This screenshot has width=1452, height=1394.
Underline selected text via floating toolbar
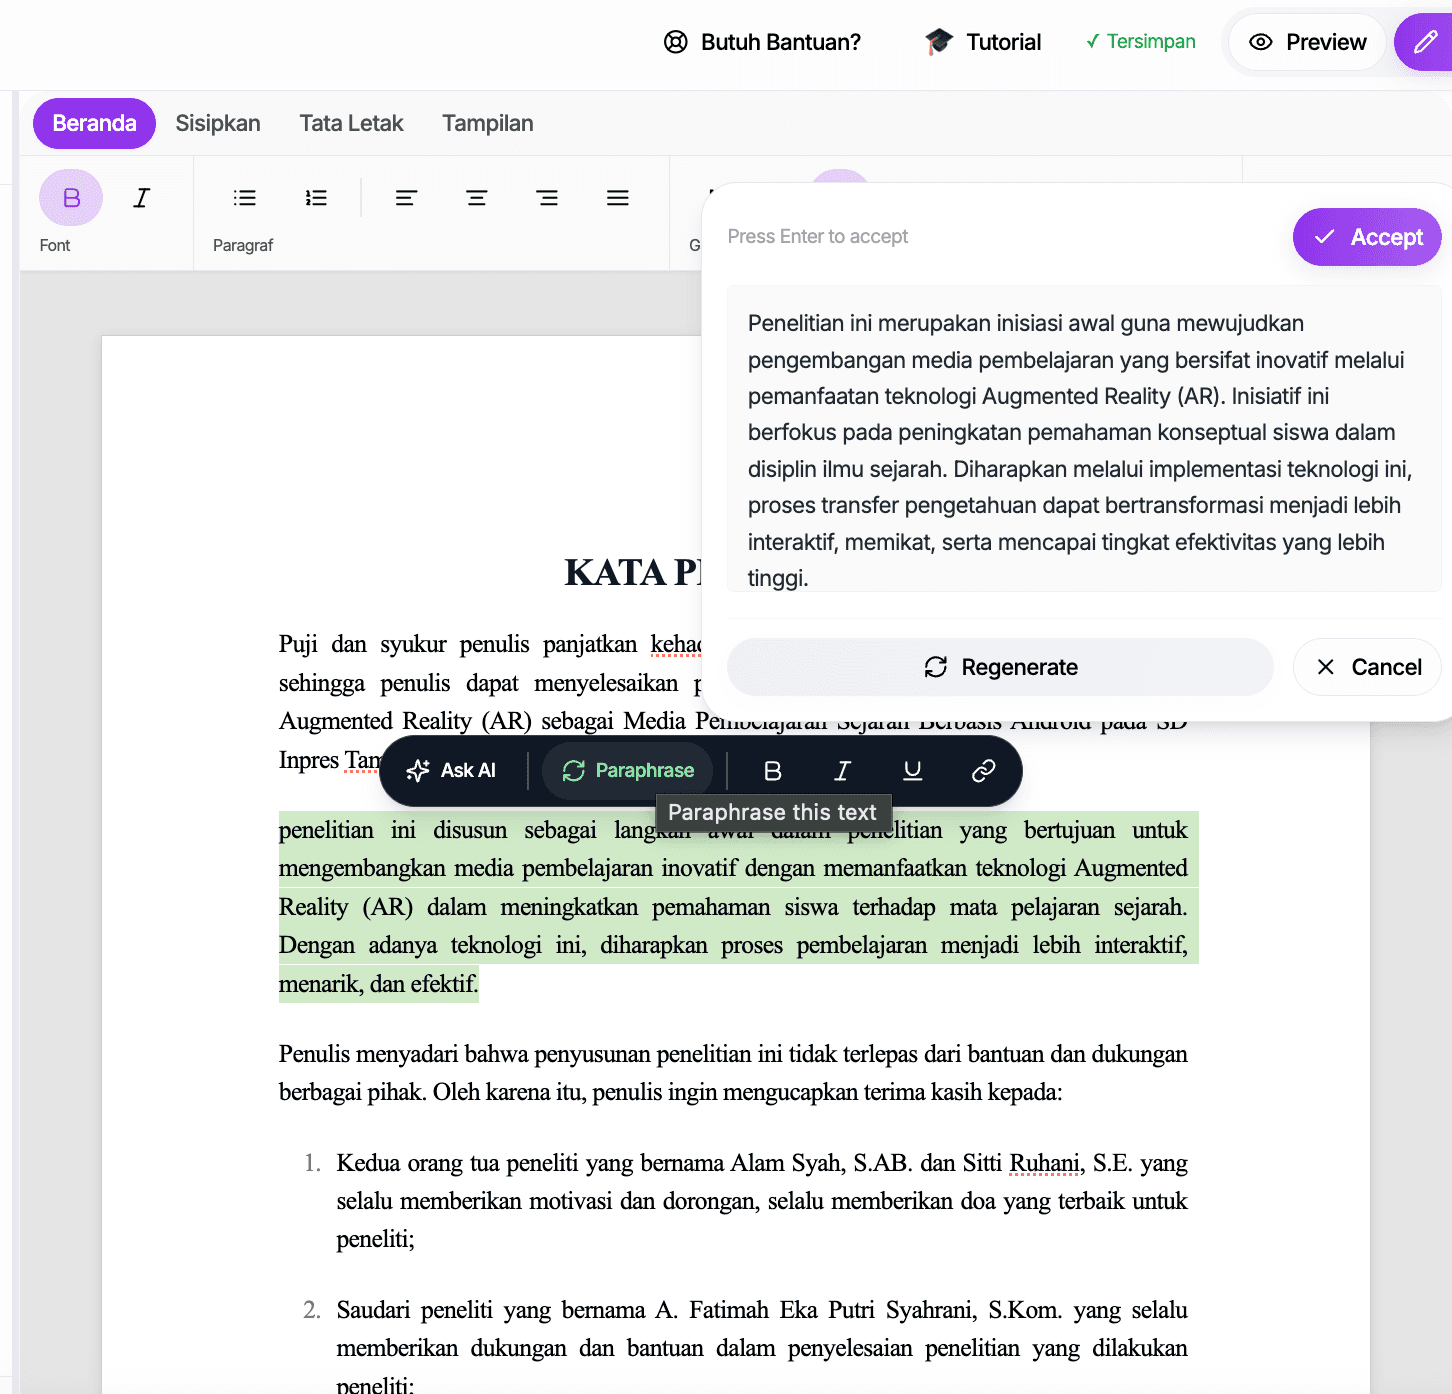(x=912, y=770)
